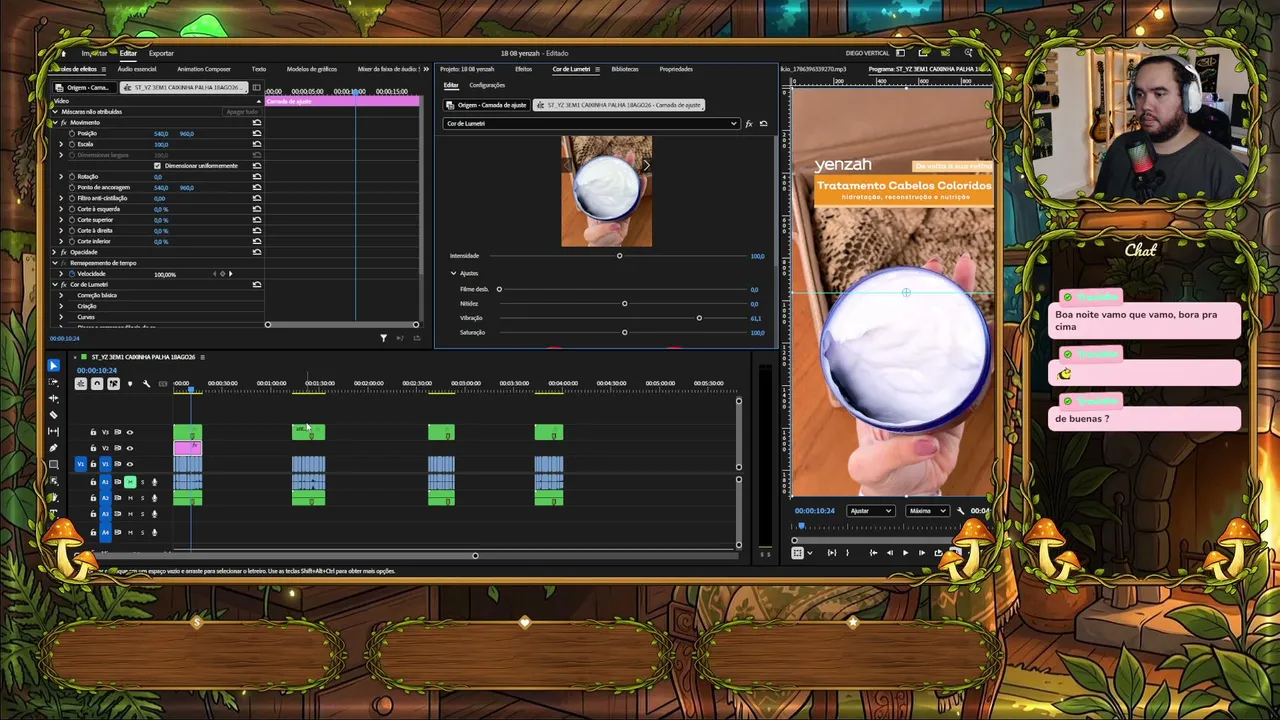Adjust the Intensidade slider handle
Viewport: 1280px width, 720px height.
(619, 256)
